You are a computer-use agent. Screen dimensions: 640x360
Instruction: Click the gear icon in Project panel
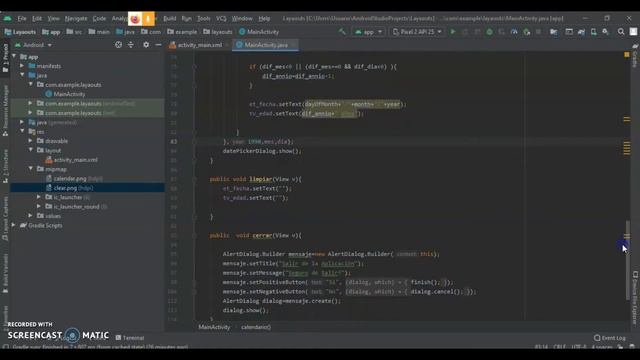146,45
